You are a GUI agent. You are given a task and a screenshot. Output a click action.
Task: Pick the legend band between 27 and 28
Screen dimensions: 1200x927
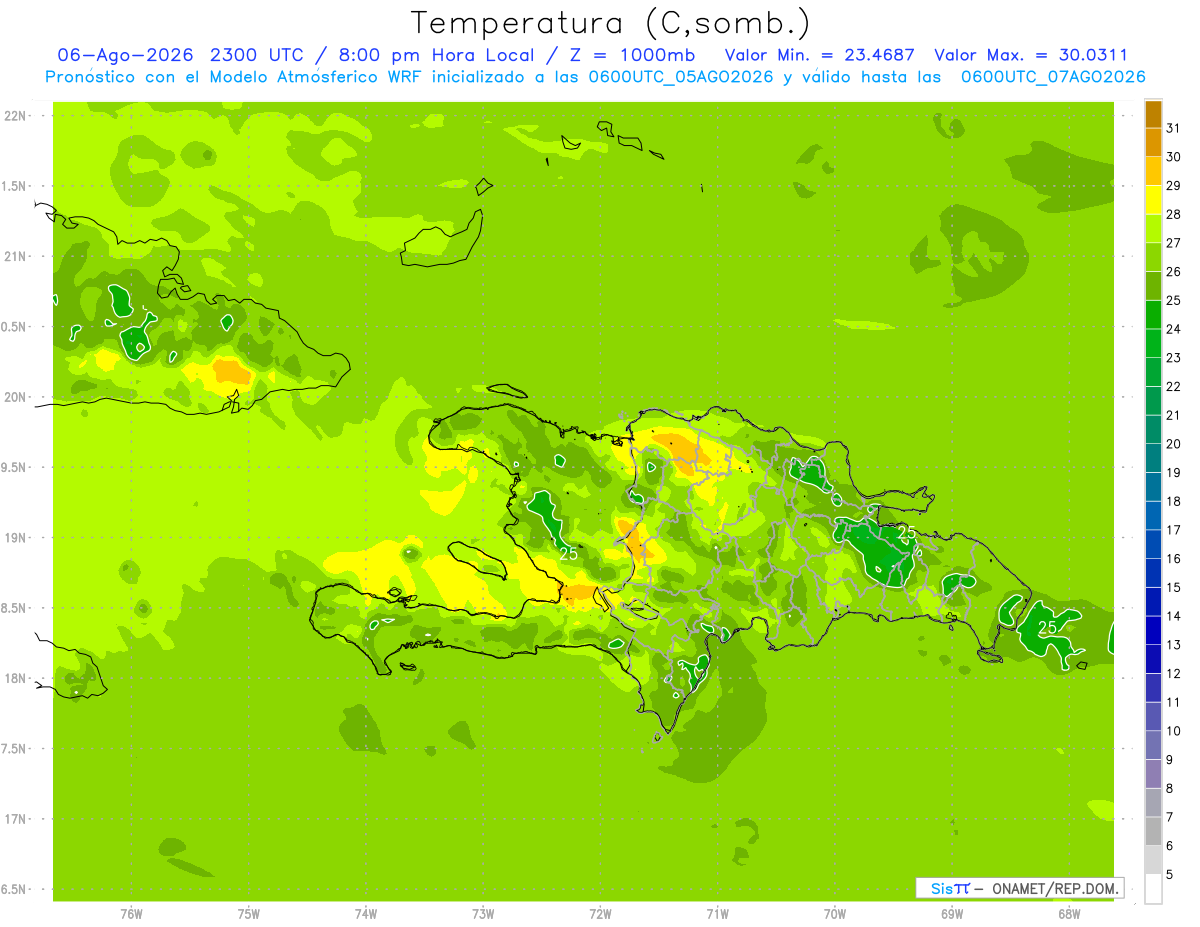pyautogui.click(x=1153, y=228)
